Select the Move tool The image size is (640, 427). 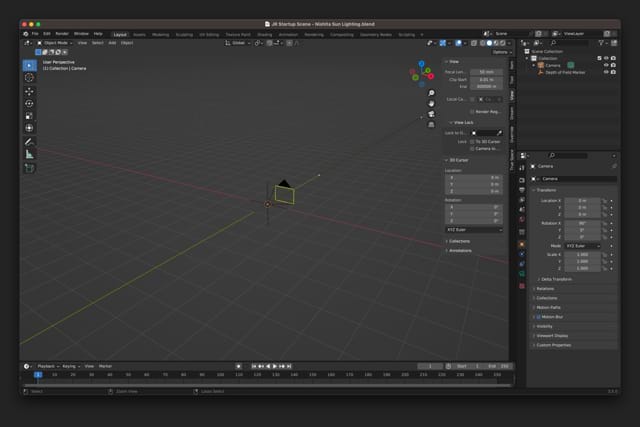tap(29, 92)
